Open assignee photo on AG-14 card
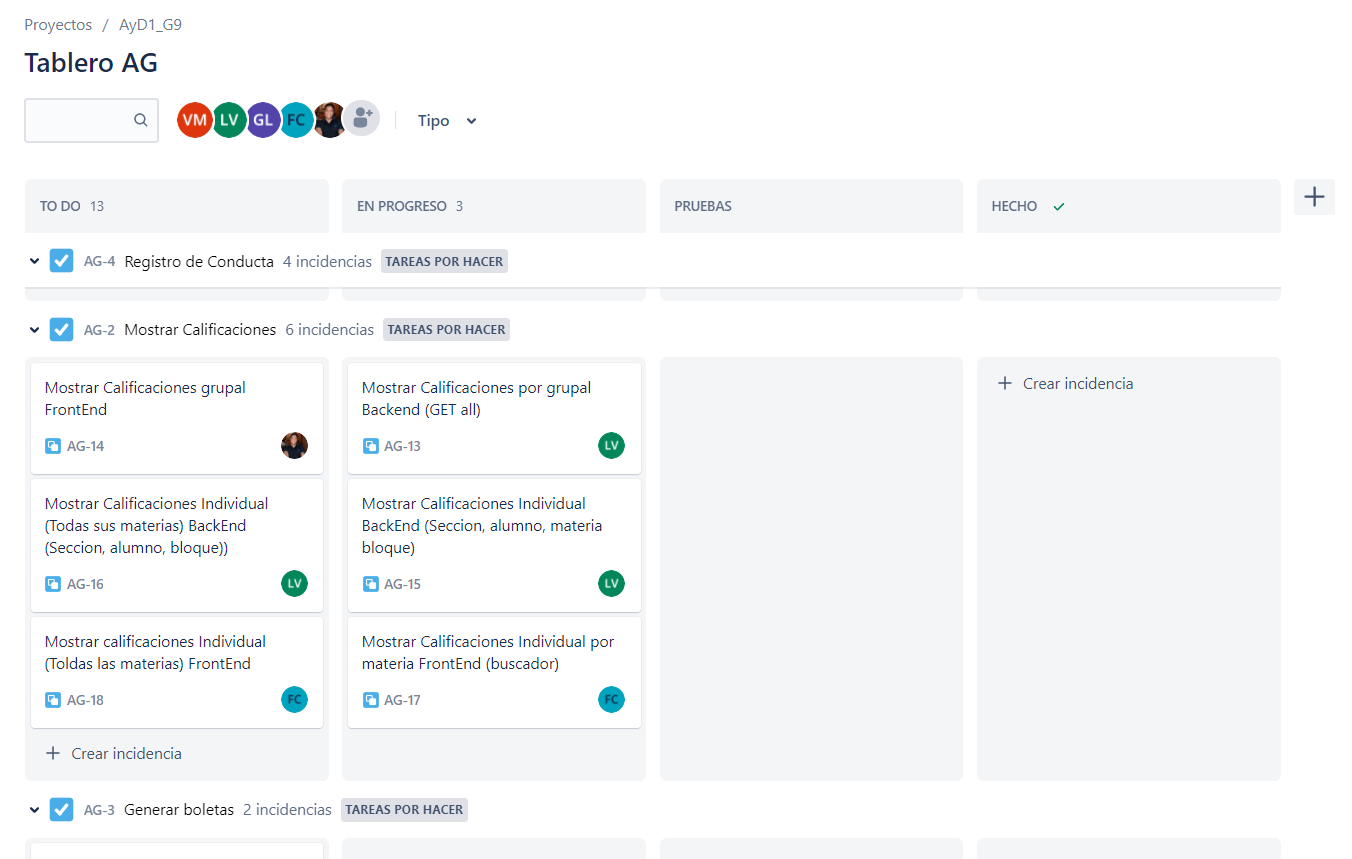This screenshot has width=1352, height=859. click(x=294, y=445)
